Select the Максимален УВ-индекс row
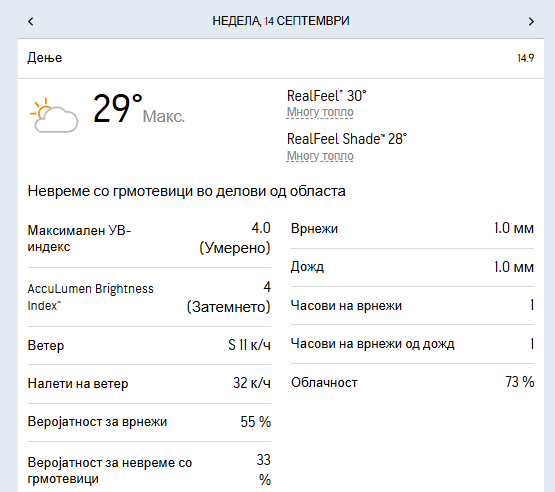 pos(149,239)
